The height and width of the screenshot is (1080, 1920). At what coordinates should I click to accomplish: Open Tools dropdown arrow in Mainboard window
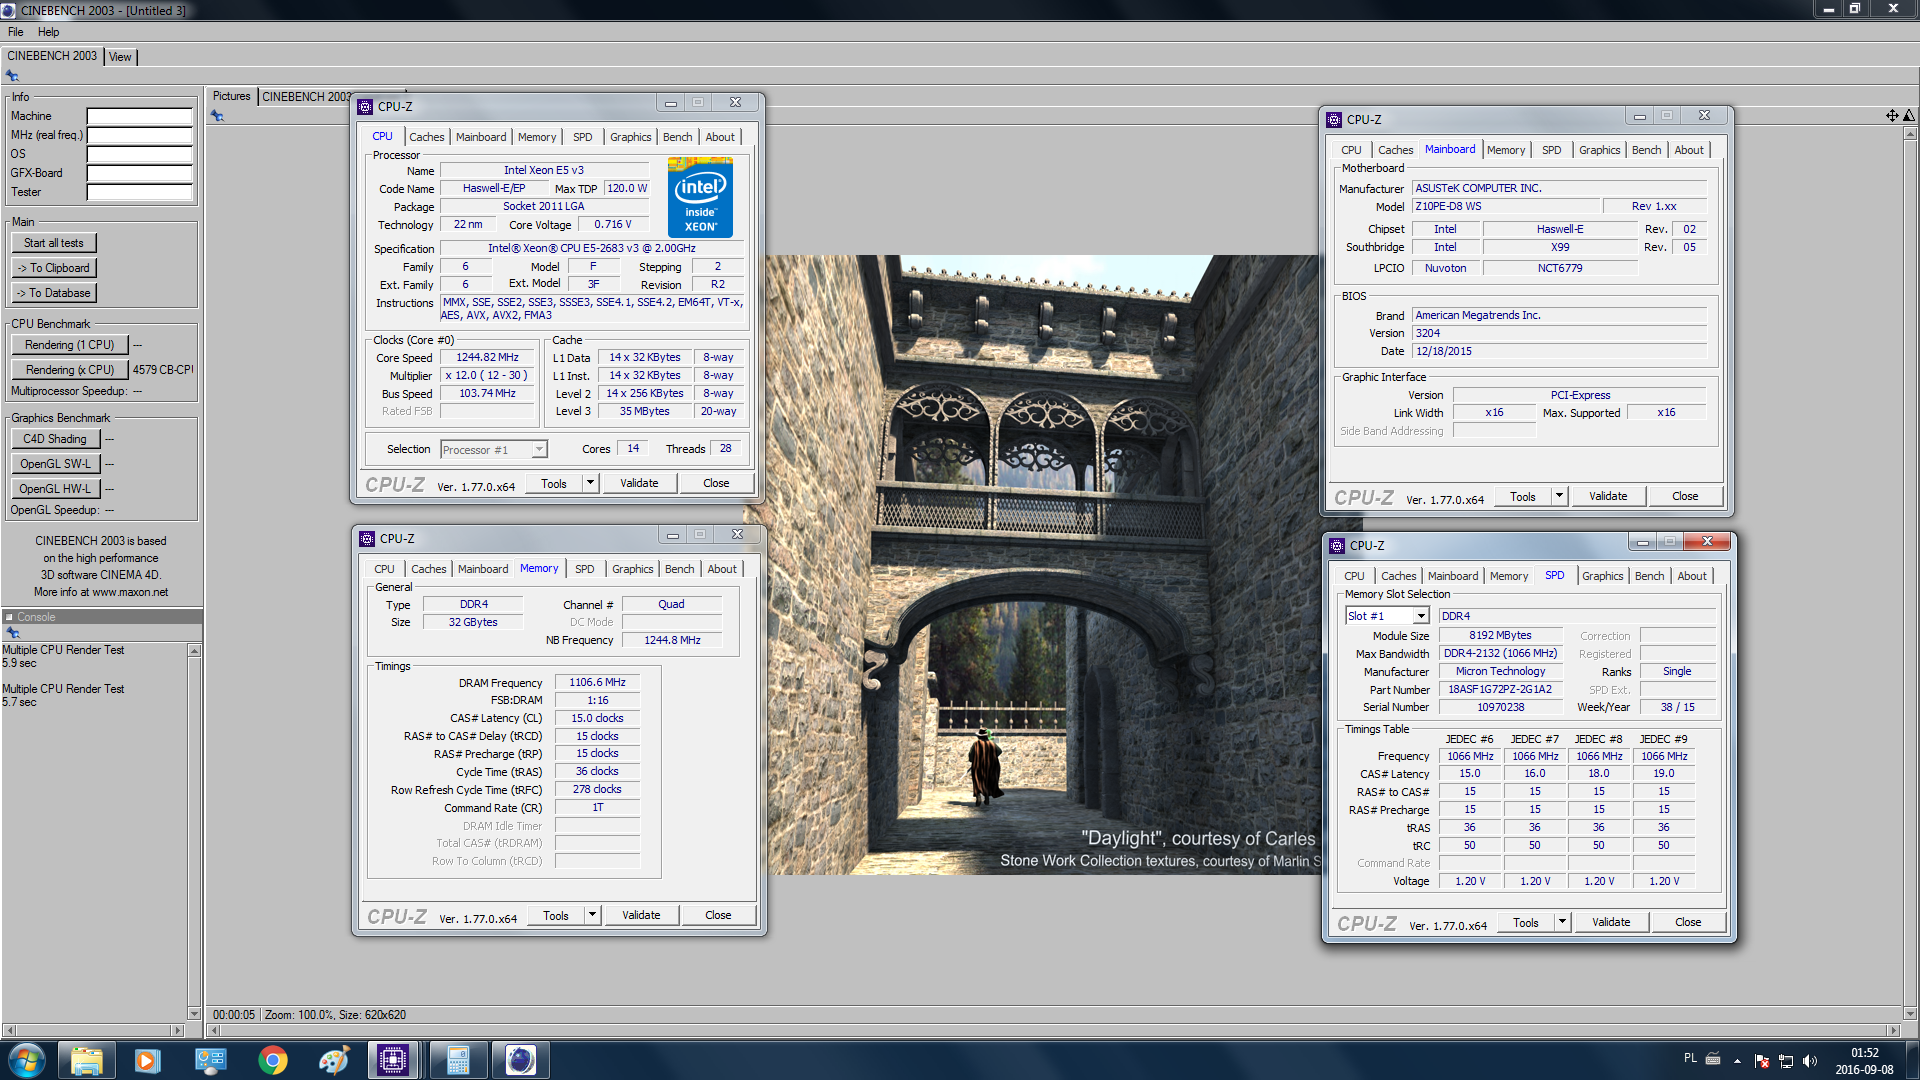coord(1559,496)
